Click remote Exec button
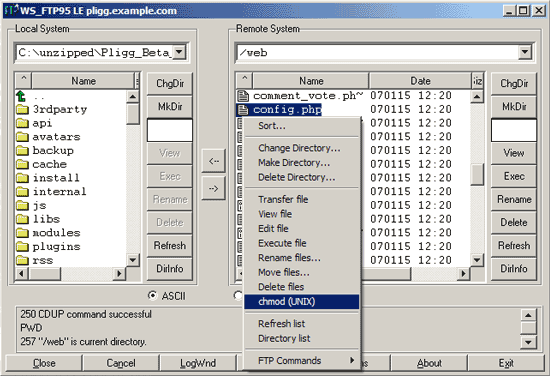The width and height of the screenshot is (550, 376). [x=514, y=176]
